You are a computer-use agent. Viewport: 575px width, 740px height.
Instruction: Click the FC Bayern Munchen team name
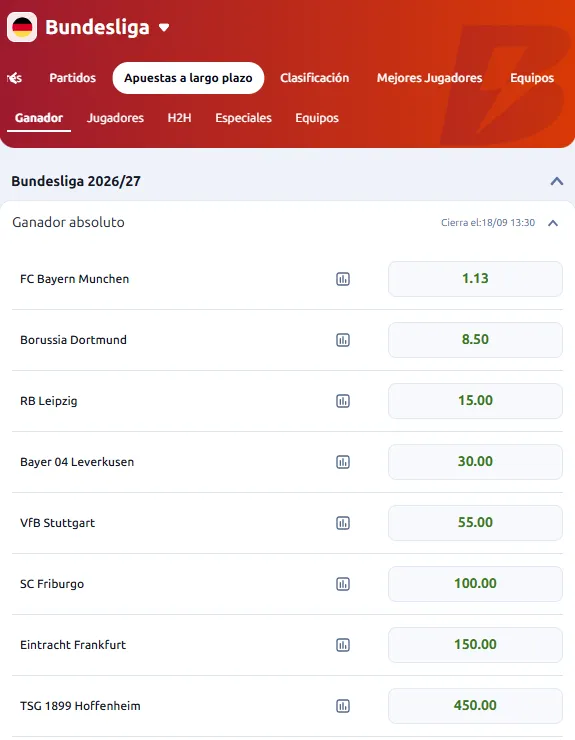pyautogui.click(x=75, y=279)
